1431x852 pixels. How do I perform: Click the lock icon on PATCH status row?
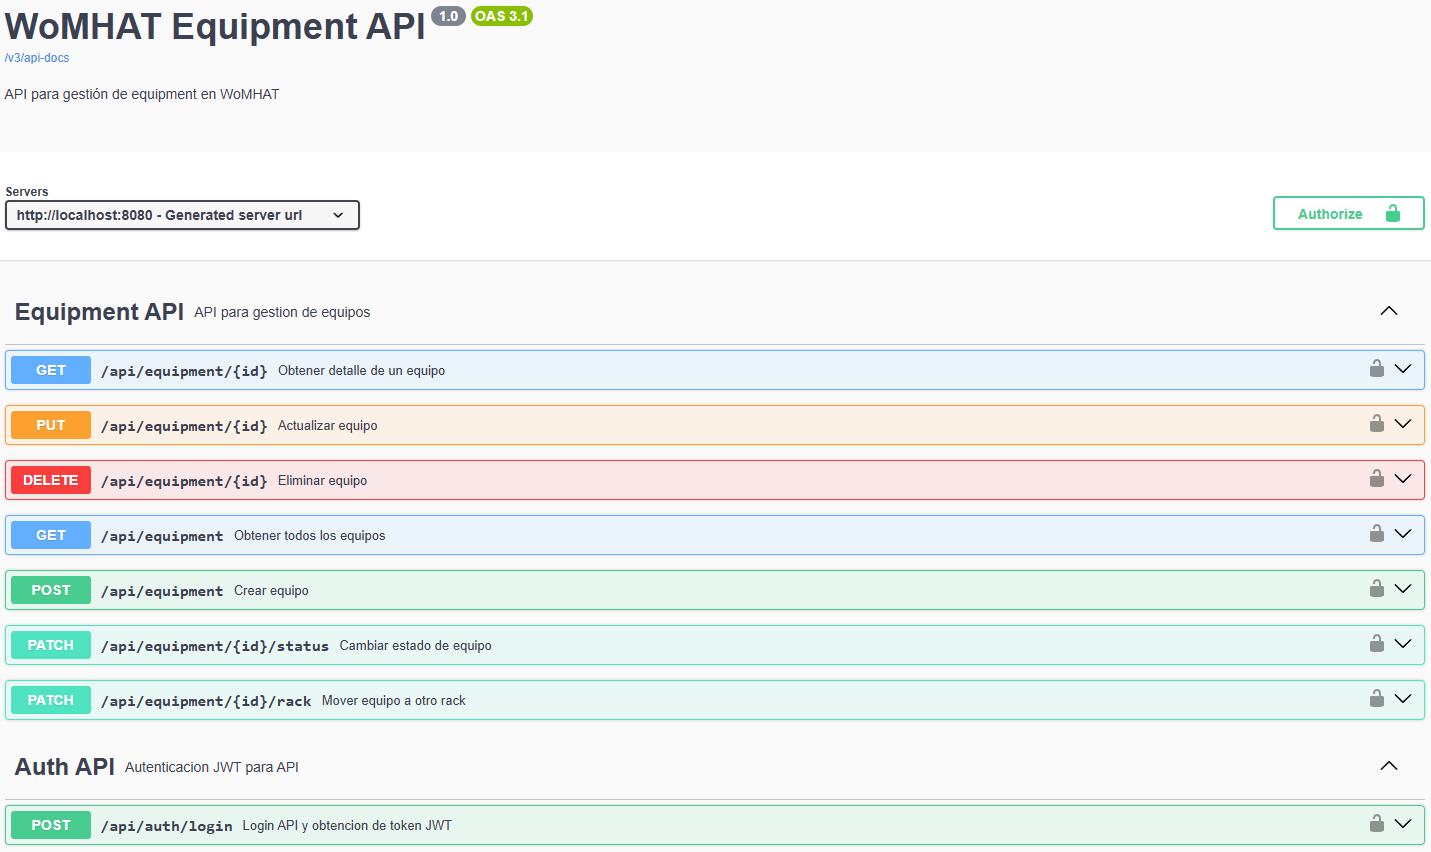1377,644
